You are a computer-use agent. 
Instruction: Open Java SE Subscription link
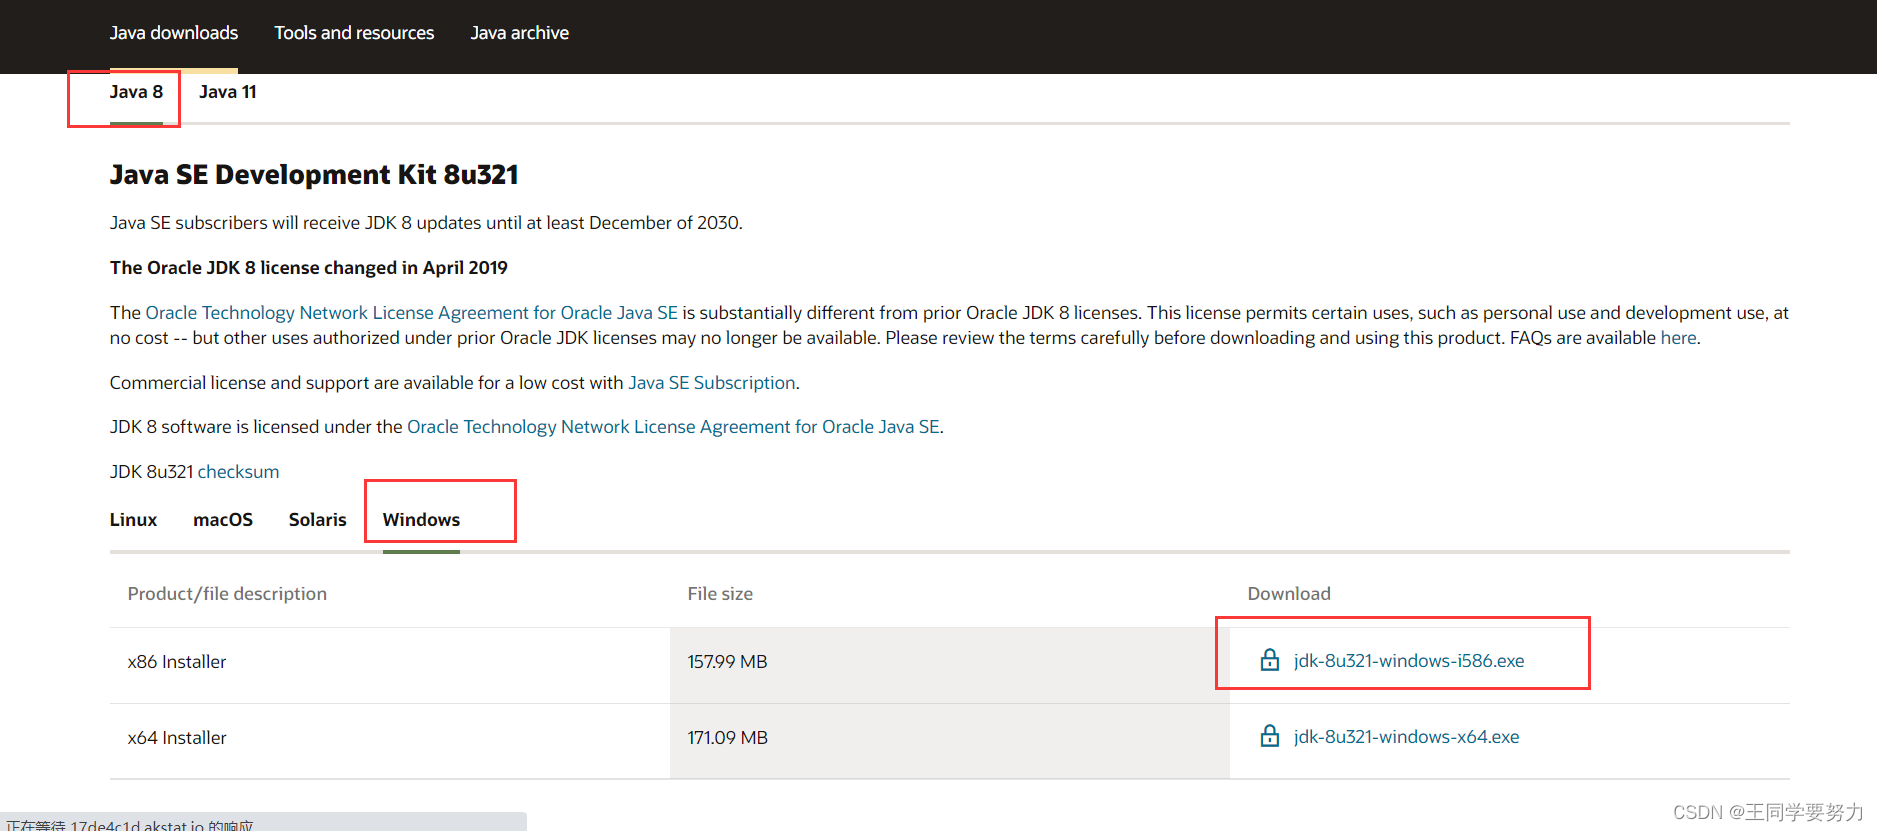pyautogui.click(x=712, y=383)
